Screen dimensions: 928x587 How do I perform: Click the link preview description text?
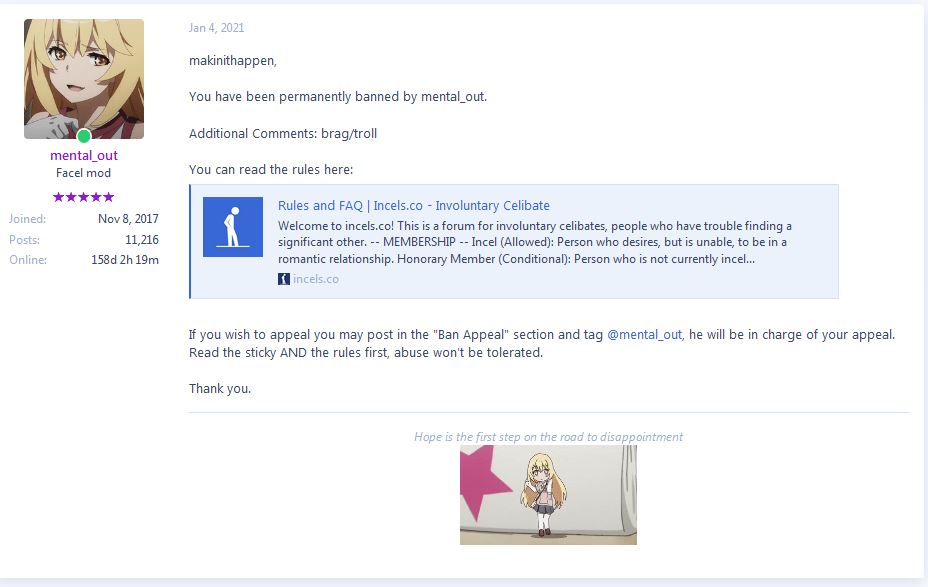point(534,242)
